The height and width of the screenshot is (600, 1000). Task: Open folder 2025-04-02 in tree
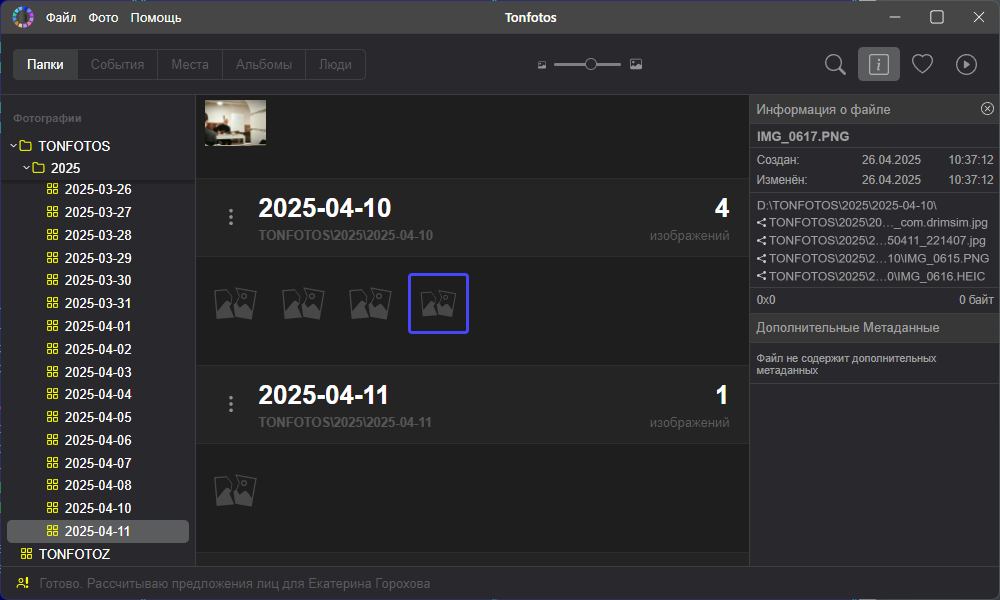(98, 349)
